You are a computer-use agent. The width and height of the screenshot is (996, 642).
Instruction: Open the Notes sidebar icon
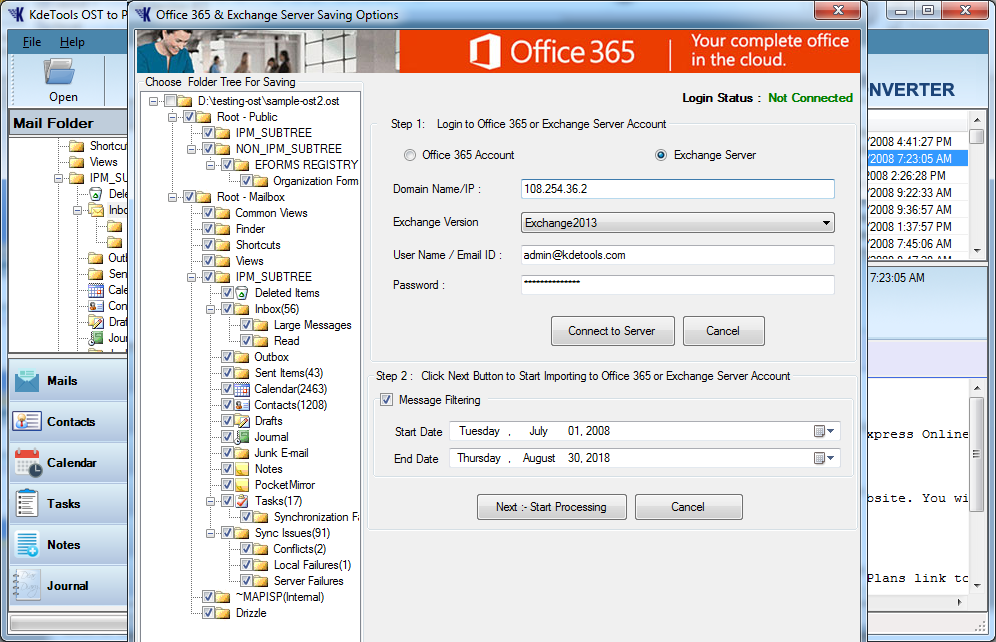27,545
